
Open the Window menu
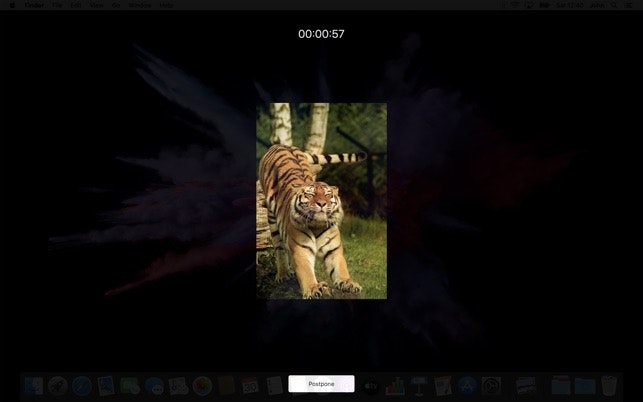[x=139, y=5]
